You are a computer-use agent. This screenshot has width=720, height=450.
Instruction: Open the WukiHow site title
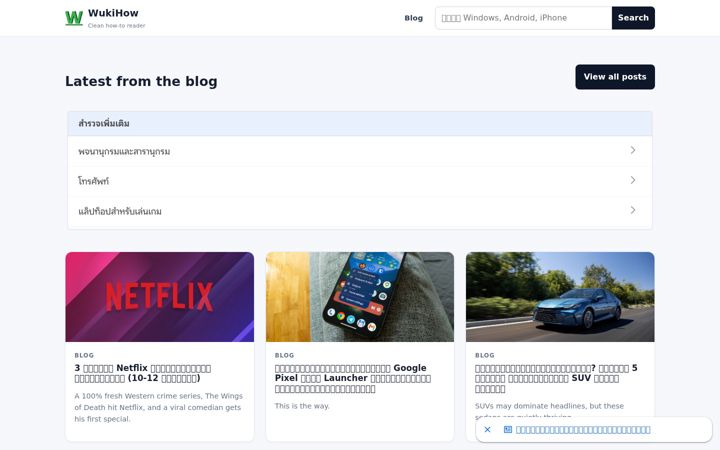click(x=113, y=13)
